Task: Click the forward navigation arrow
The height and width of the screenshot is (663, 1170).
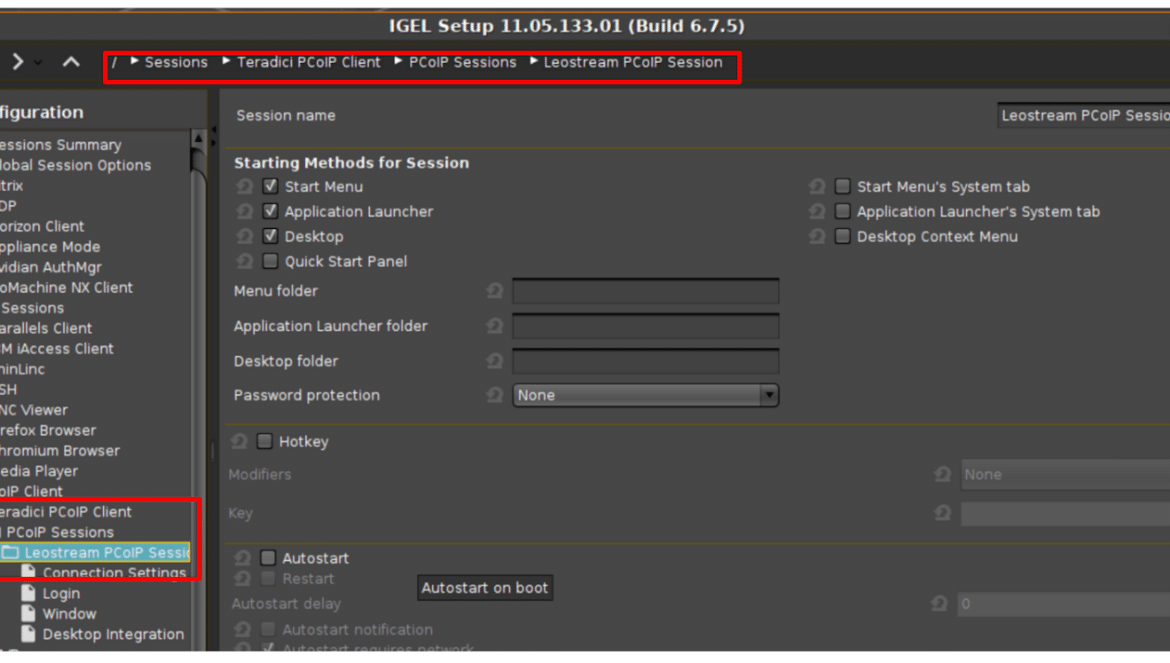Action: tap(18, 62)
